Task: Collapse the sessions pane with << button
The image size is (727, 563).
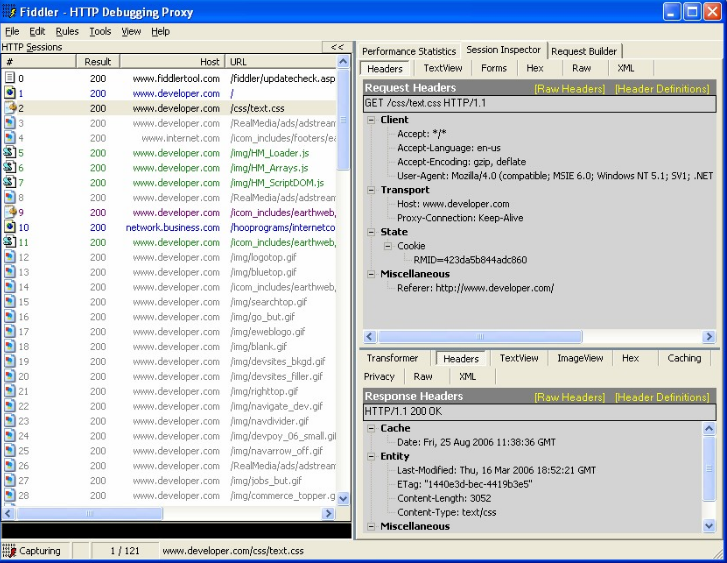Action: [x=337, y=47]
